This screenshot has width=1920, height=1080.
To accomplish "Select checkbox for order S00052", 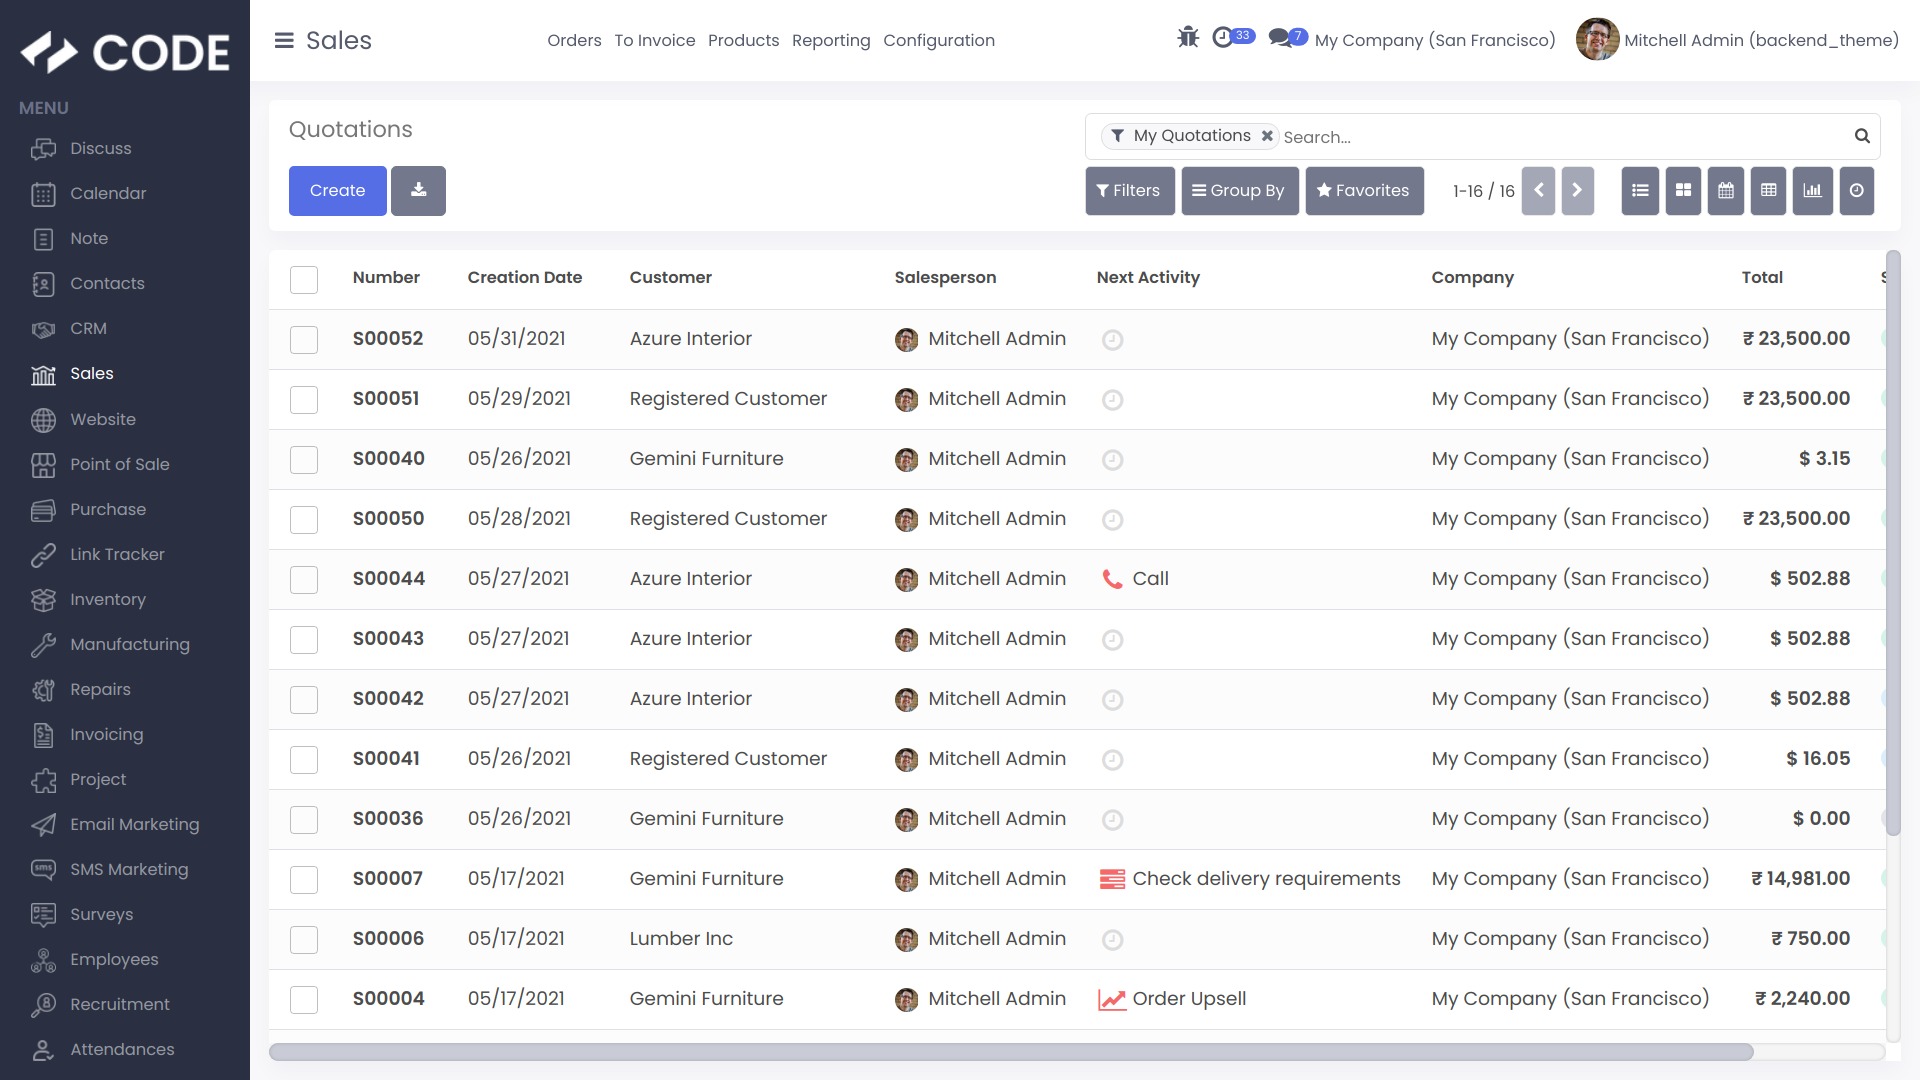I will 304,339.
